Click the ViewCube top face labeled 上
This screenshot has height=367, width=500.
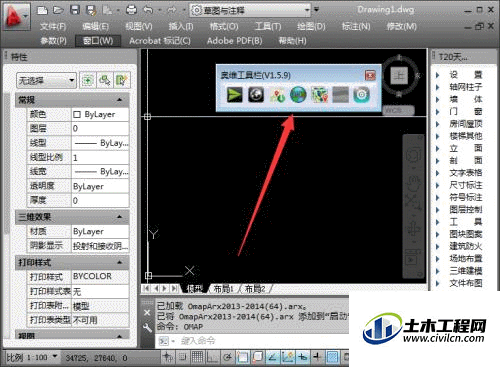pyautogui.click(x=399, y=76)
